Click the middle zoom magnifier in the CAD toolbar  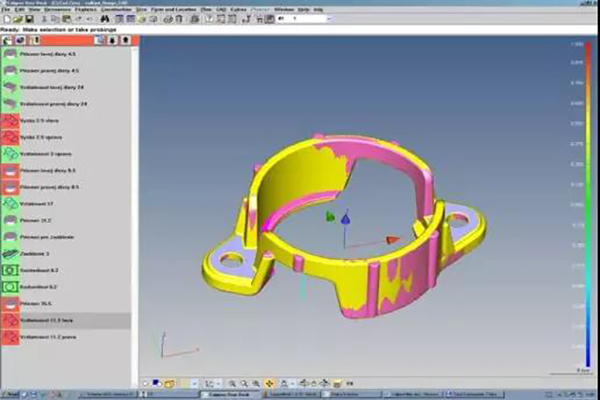[244, 384]
